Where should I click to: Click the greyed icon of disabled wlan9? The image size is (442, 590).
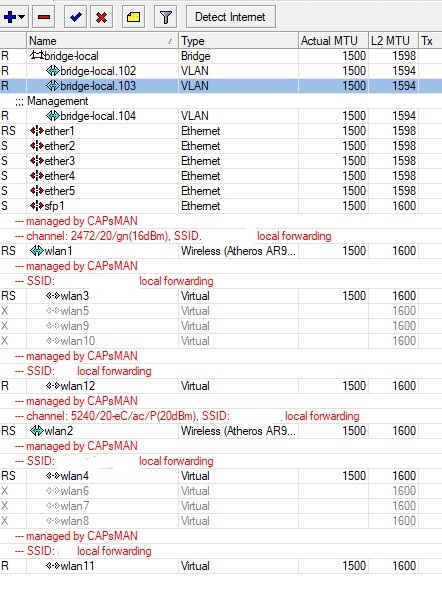tap(53, 326)
